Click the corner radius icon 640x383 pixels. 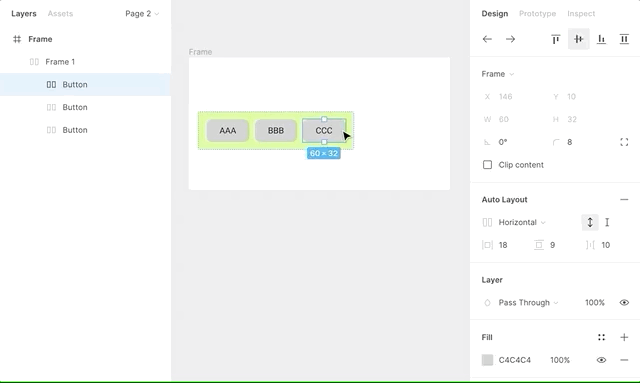[556, 142]
